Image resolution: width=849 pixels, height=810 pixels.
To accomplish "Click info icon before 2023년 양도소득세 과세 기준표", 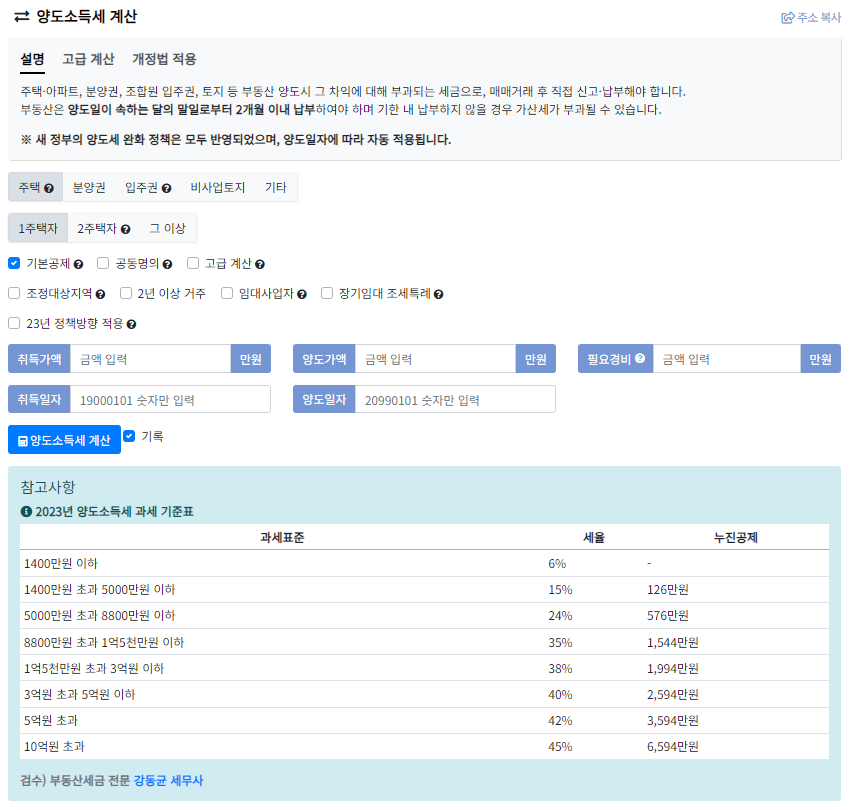I will 26,512.
